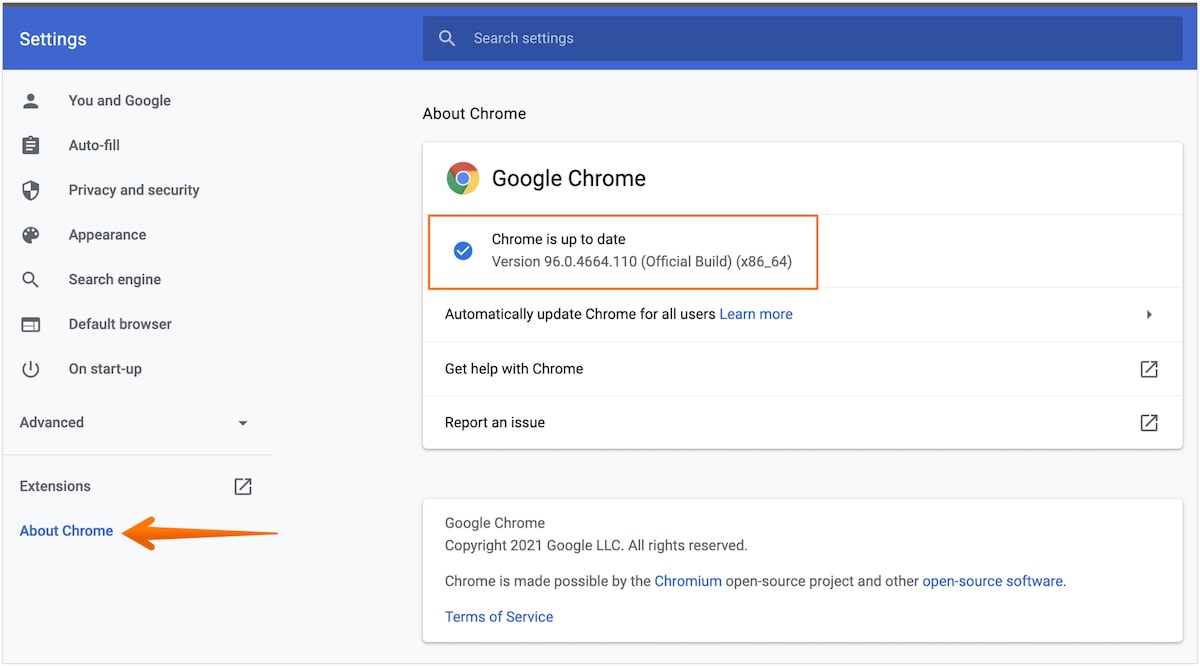Select Privacy and security in sidebar
1200x666 pixels.
[133, 190]
